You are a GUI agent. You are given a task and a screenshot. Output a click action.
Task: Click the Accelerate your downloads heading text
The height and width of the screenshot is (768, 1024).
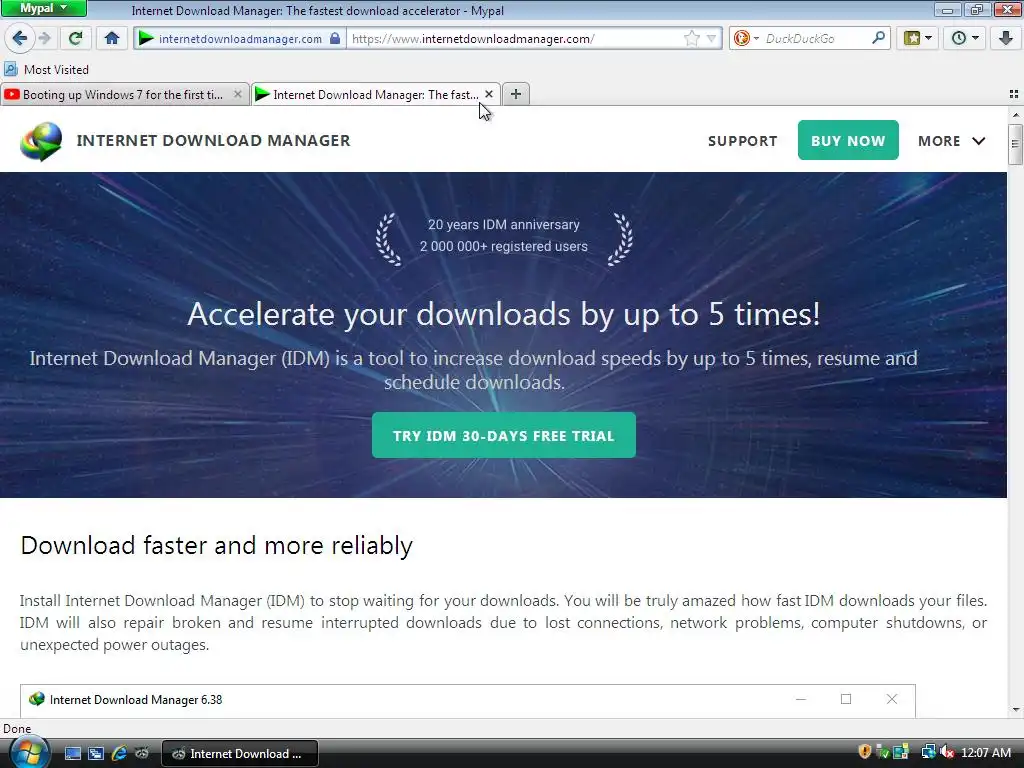[504, 314]
